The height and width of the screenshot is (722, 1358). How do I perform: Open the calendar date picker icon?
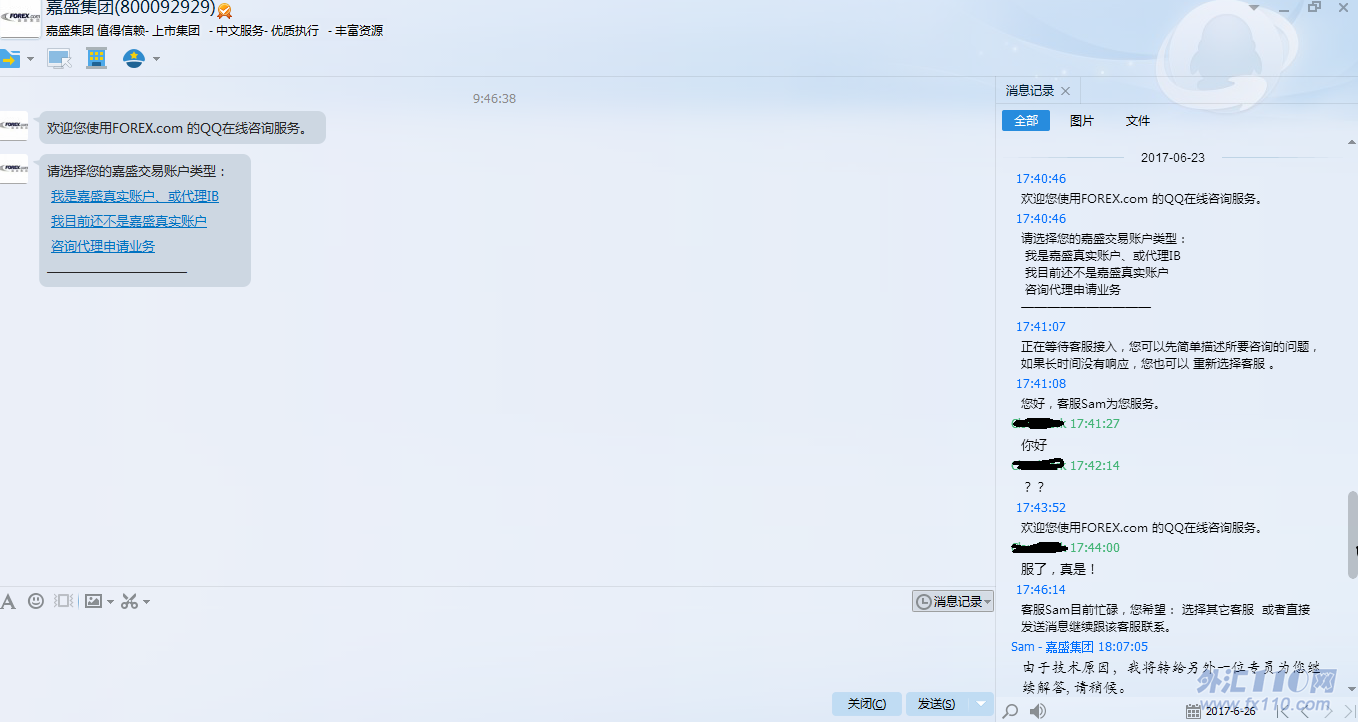[1193, 711]
